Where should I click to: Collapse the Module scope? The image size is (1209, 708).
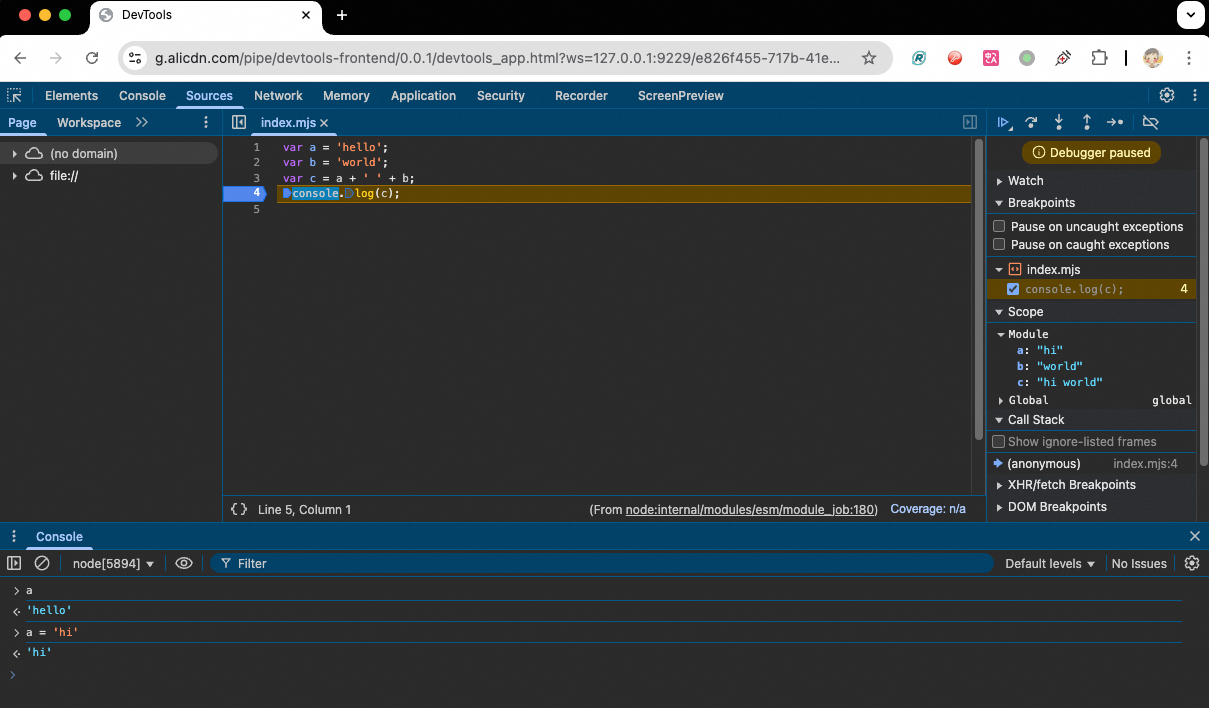coord(1002,334)
